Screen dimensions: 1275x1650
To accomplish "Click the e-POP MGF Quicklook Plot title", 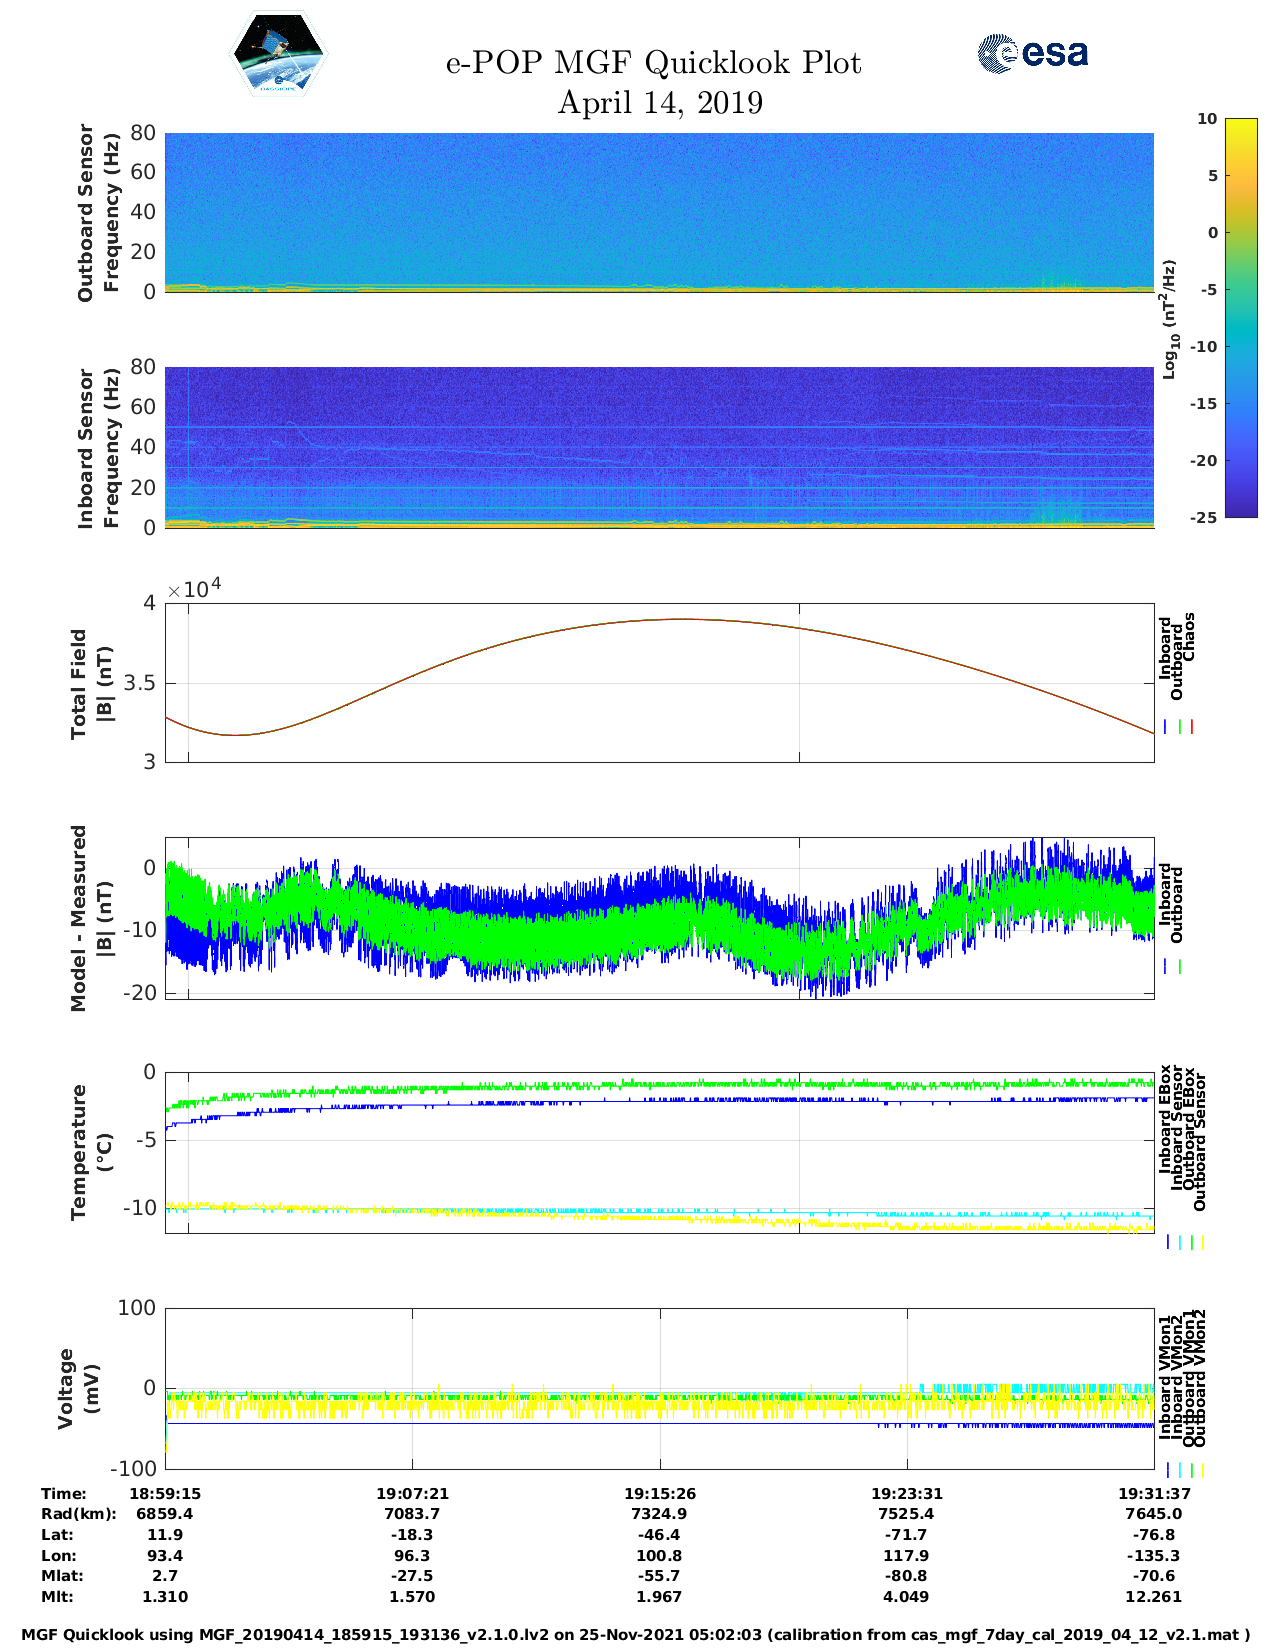I will [653, 63].
